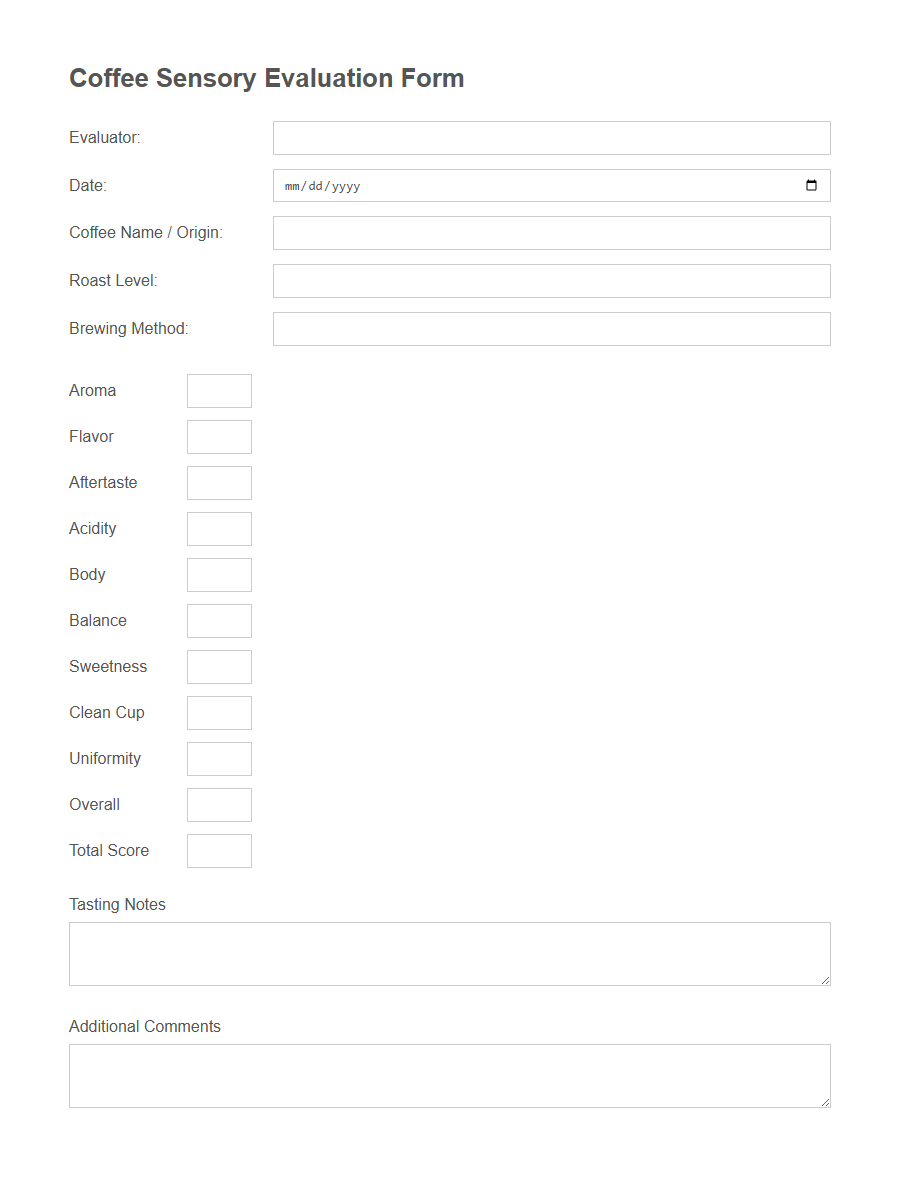This screenshot has height=1204, width=900.
Task: Select the Flavor score input
Action: tap(218, 436)
